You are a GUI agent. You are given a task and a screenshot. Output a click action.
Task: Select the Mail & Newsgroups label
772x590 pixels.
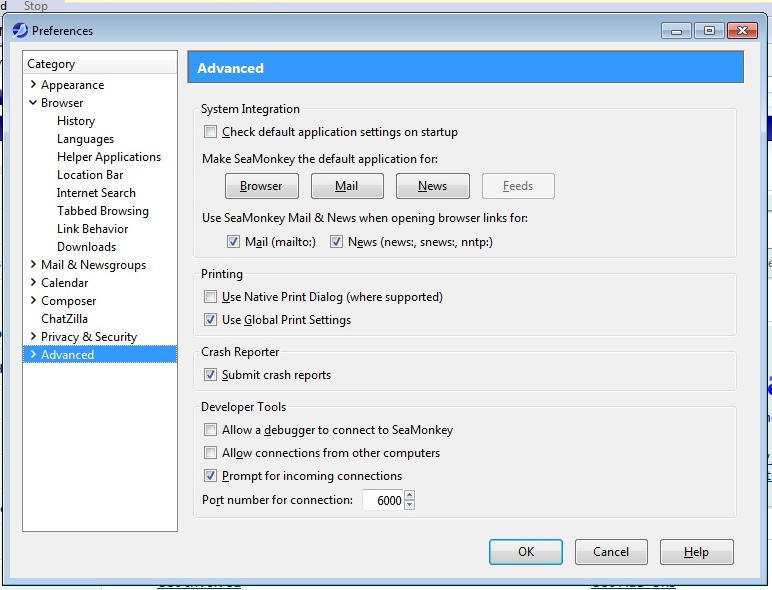coord(94,265)
